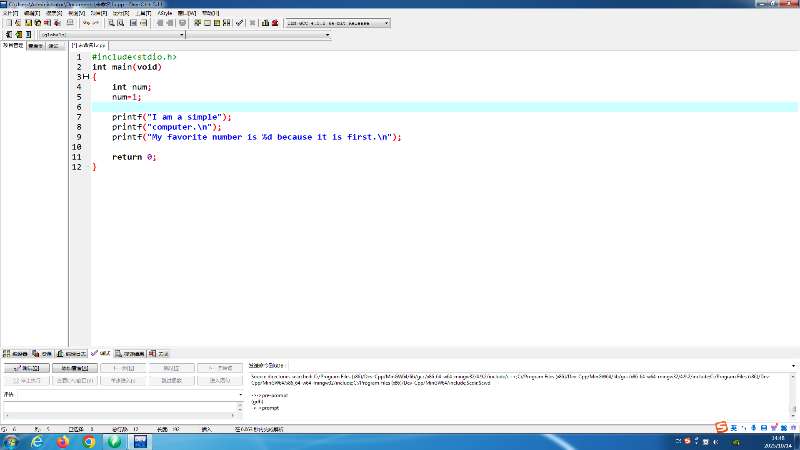Switch to the Debug left panel tab
The height and width of the screenshot is (450, 800).
pos(54,46)
